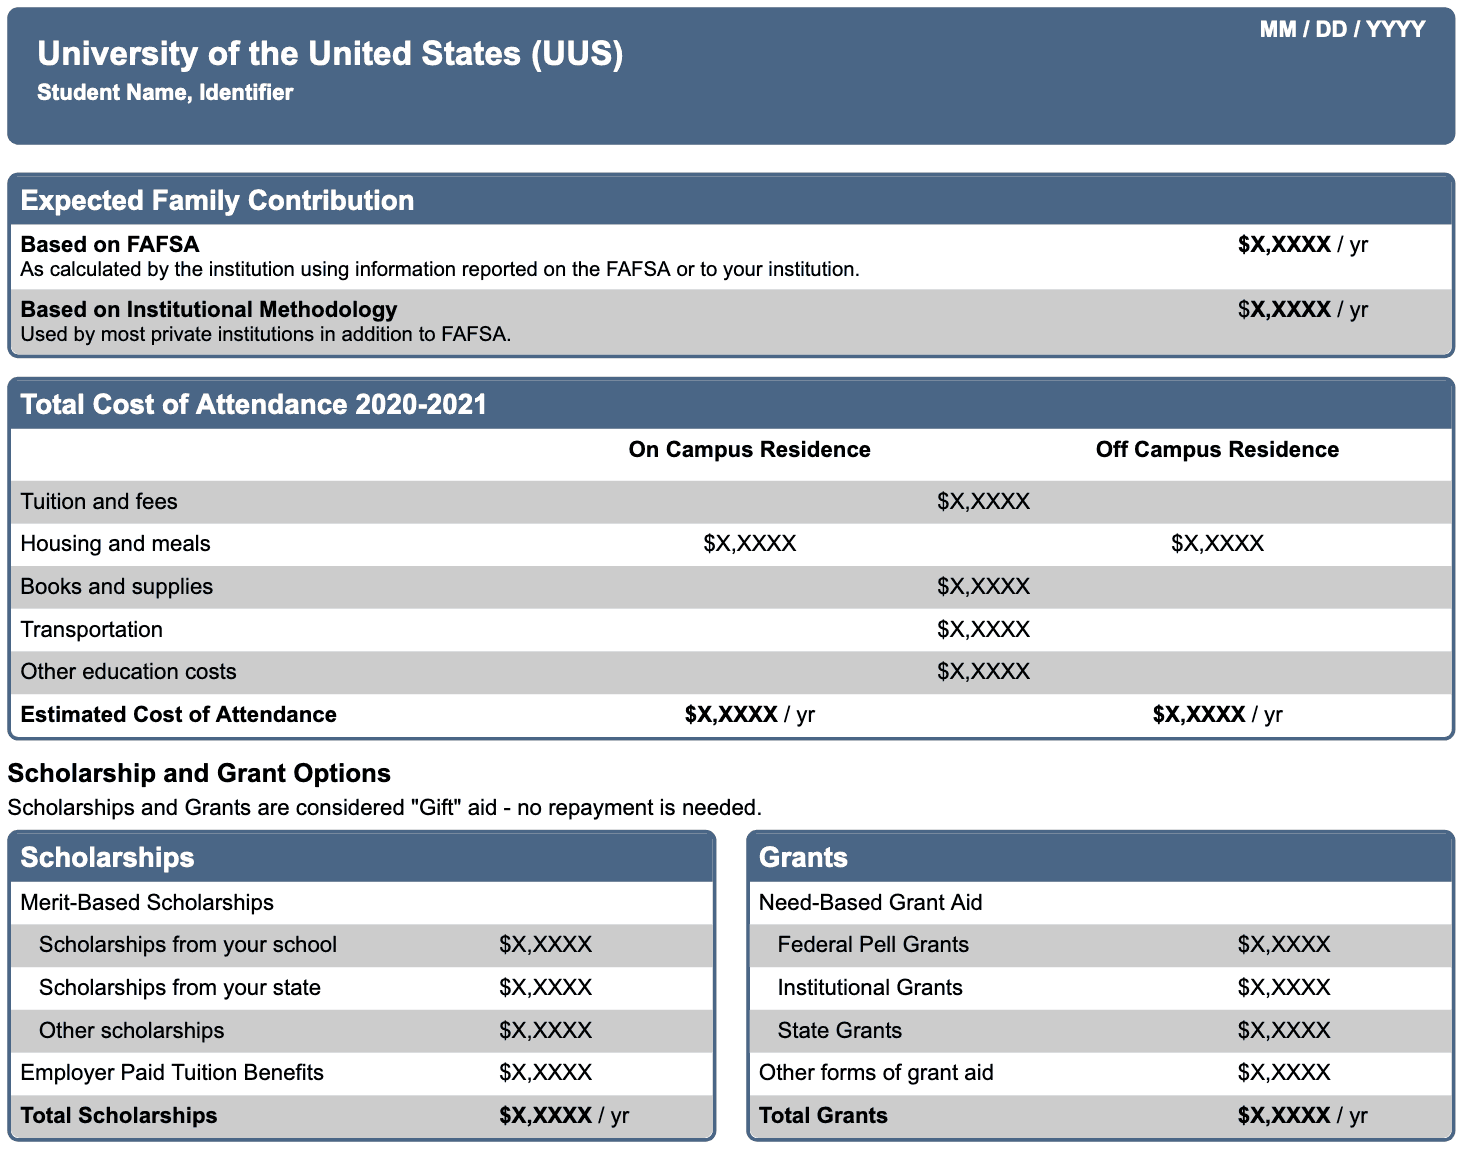Click the Estimated Cost of Attendance label
Screen dimensions: 1470x1152
(x=178, y=715)
